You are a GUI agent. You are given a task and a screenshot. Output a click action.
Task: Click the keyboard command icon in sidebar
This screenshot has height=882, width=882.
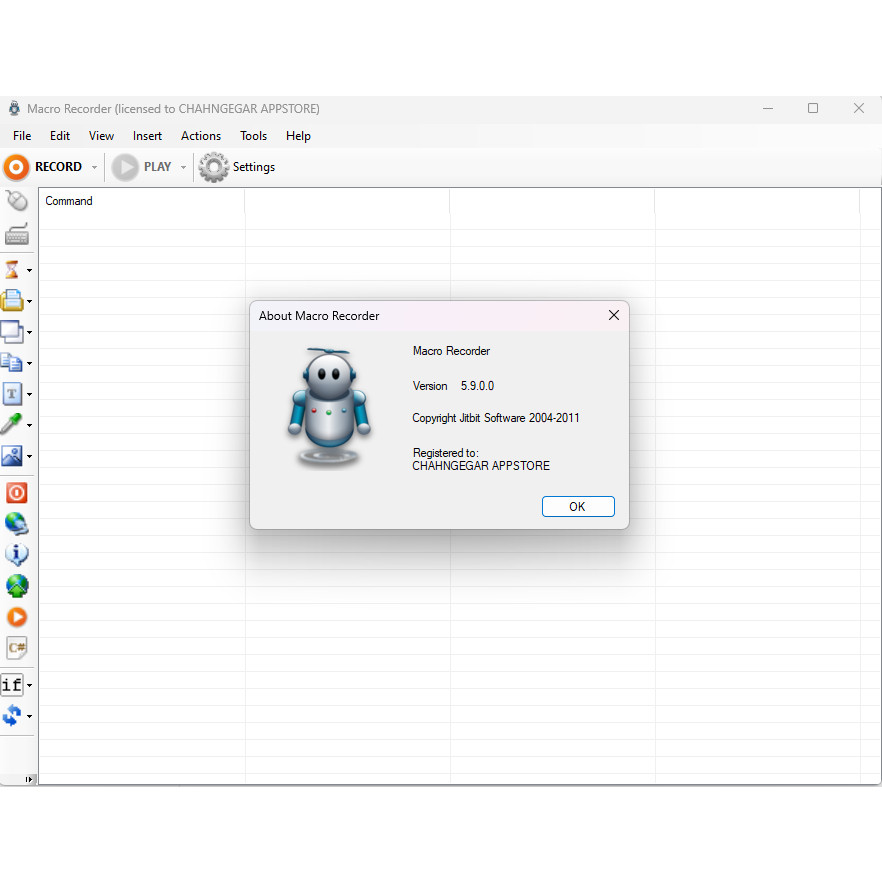16,234
